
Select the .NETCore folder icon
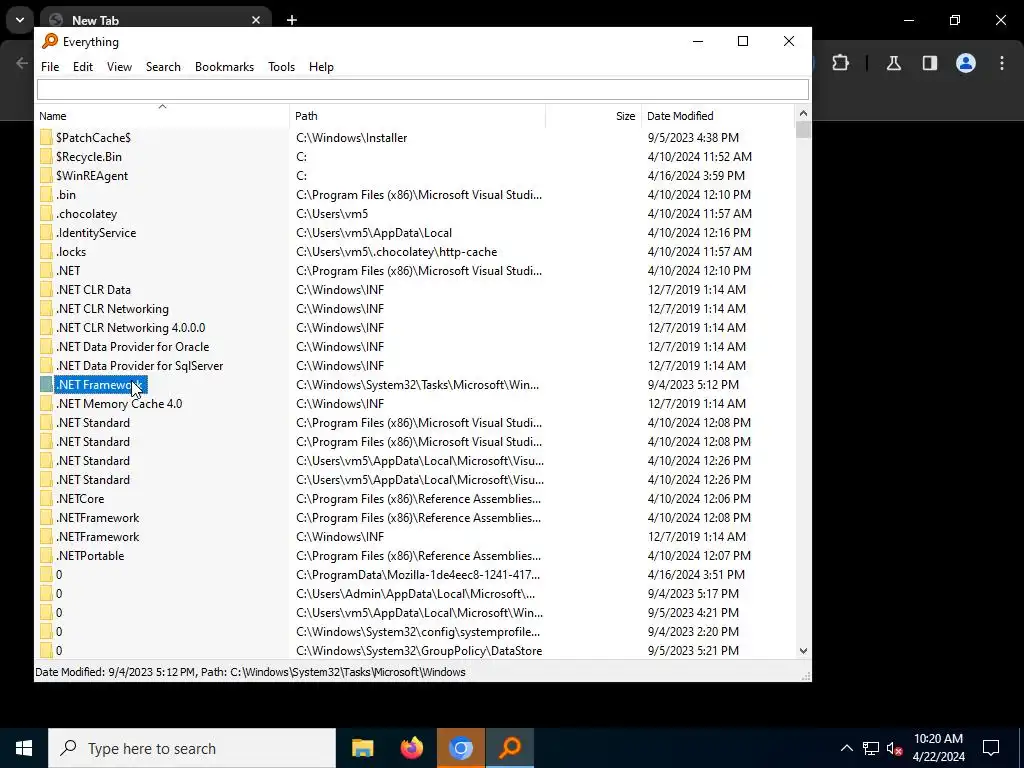46,499
